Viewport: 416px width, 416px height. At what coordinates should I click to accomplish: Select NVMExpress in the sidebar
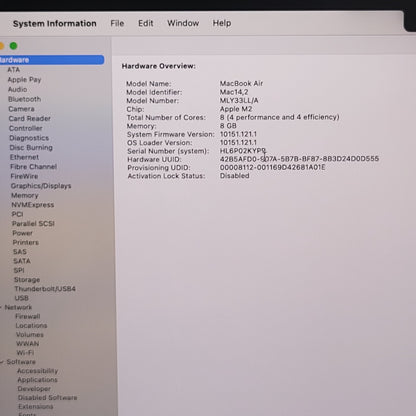[x=33, y=205]
